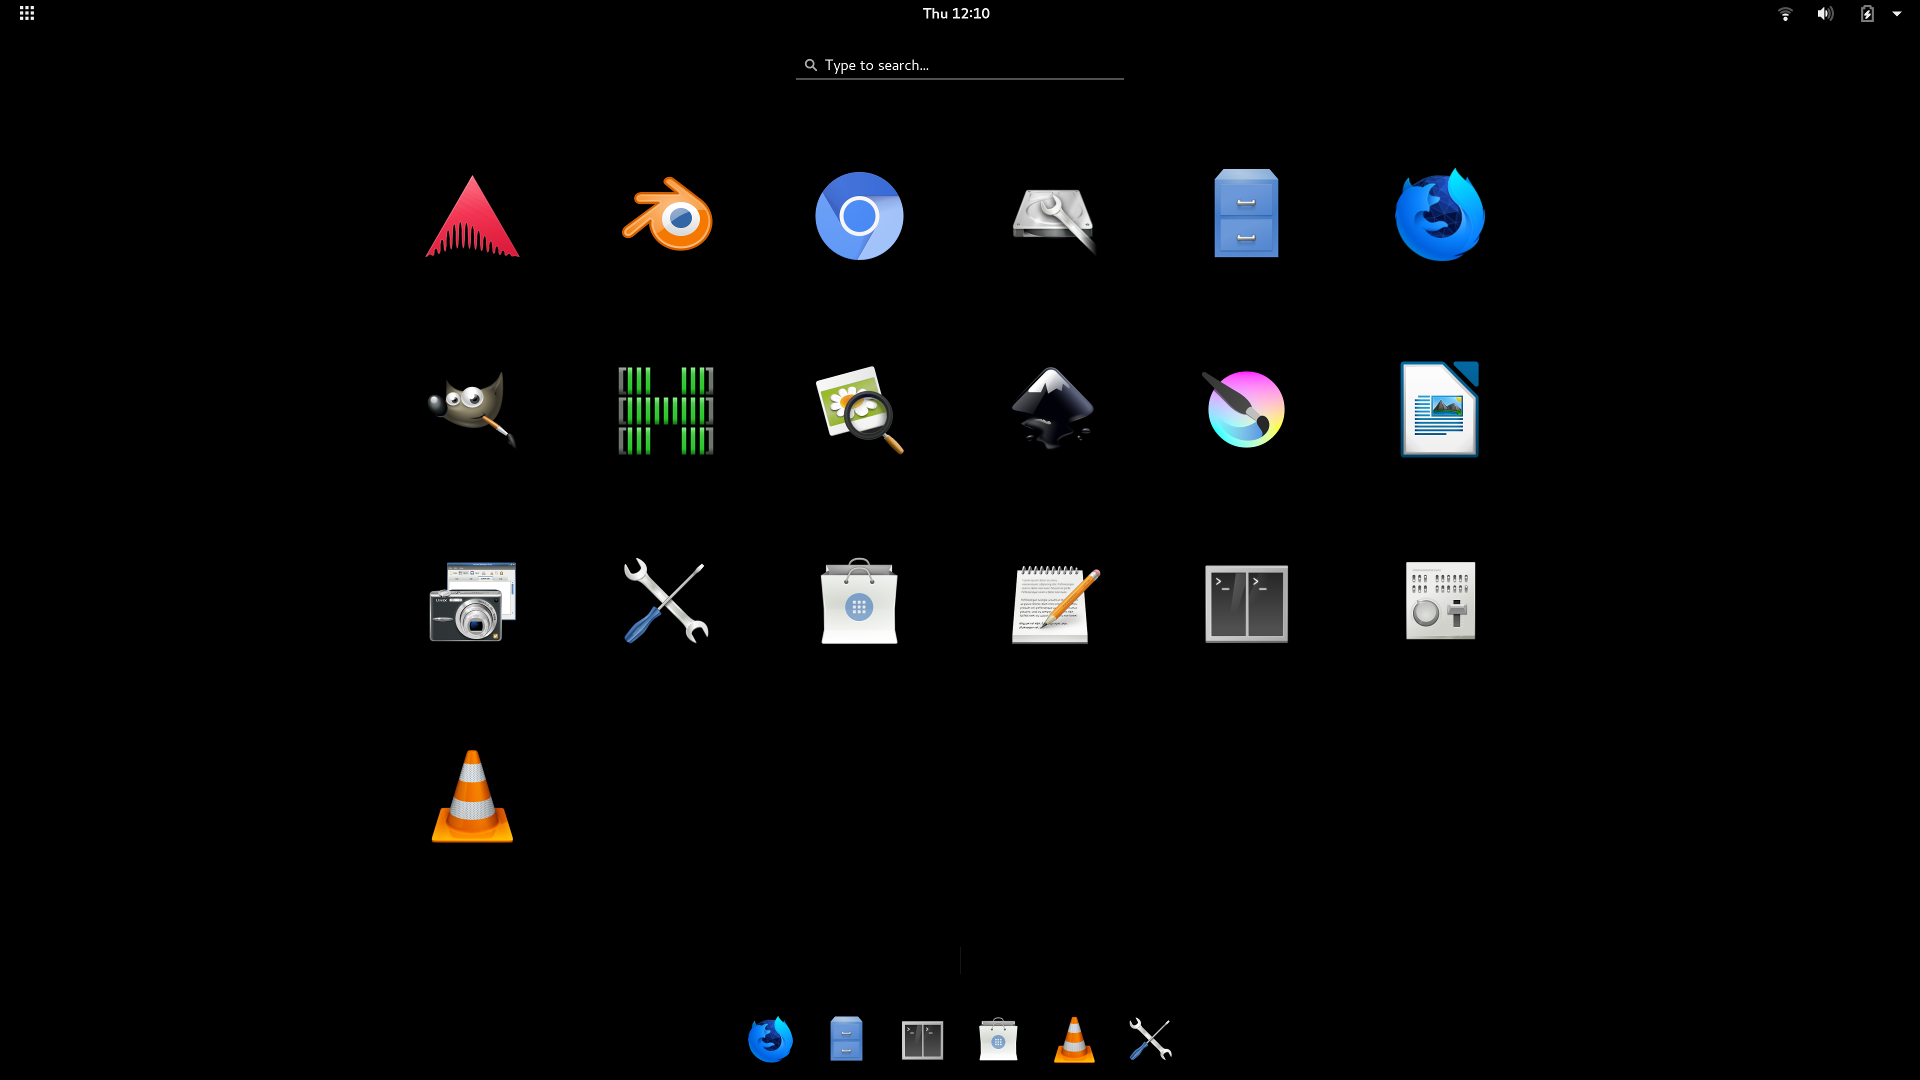Open Software shopping bag icon in grid
1920x1080 pixels.
tap(859, 601)
